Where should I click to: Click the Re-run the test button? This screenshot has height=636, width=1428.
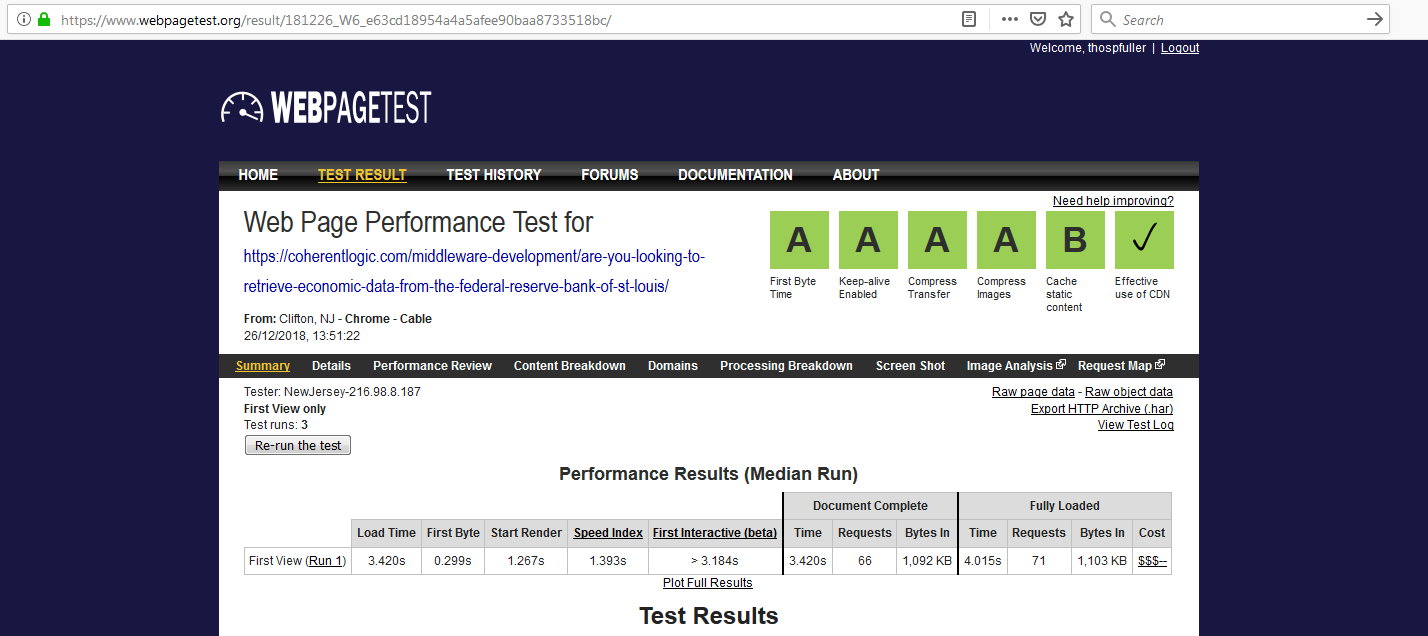[298, 445]
